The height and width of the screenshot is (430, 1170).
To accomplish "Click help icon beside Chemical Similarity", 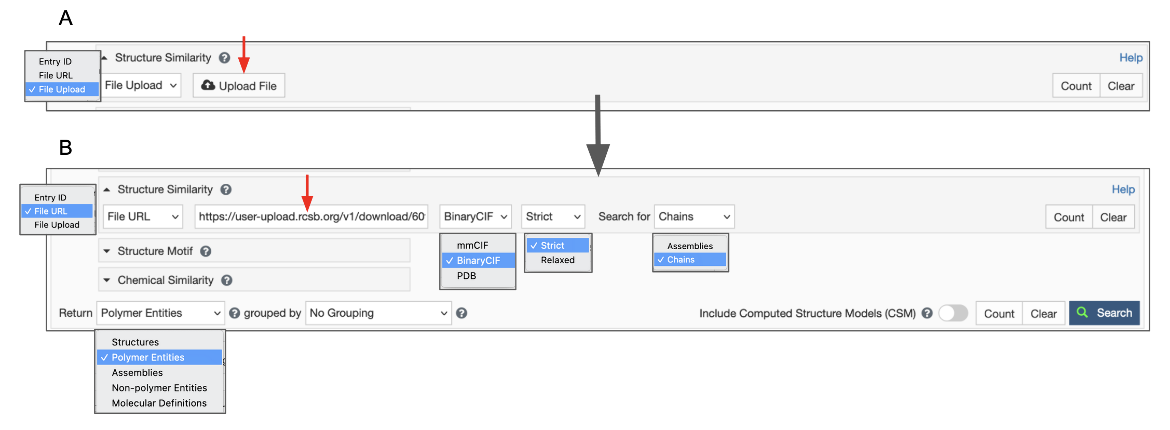I will point(227,281).
